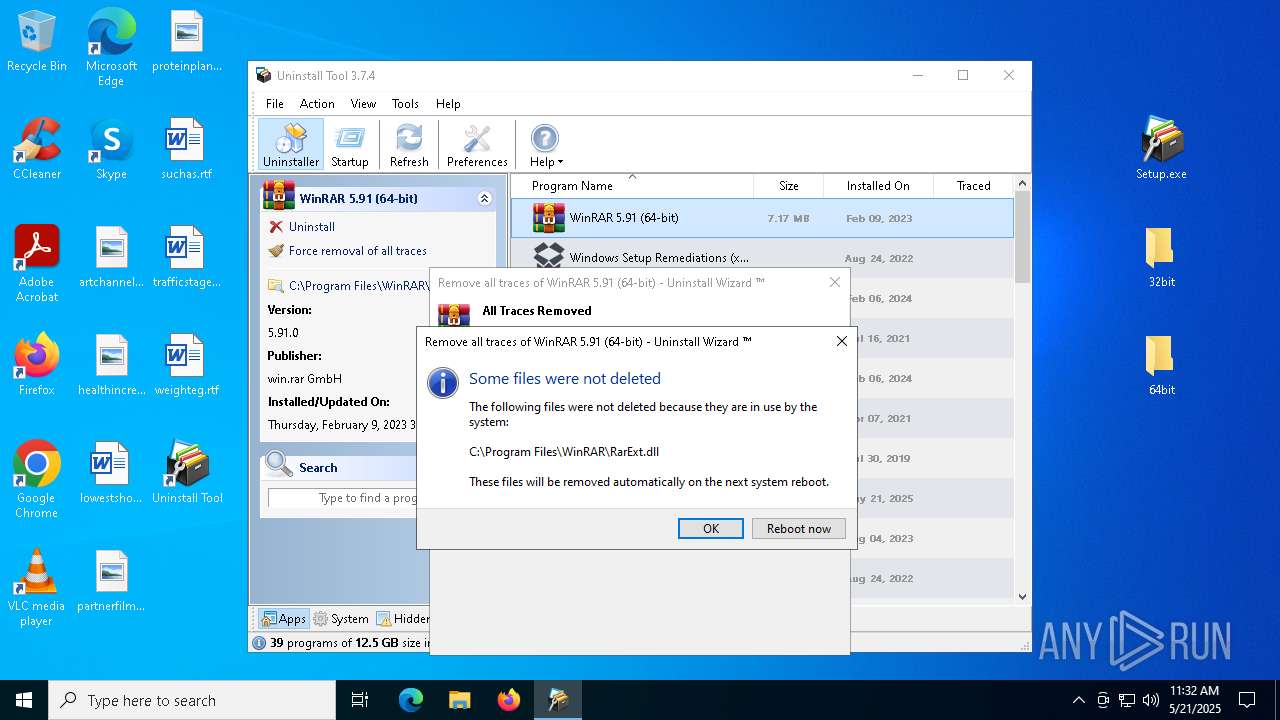1280x720 pixels.
Task: Sort by the Traced column header
Action: pos(973,186)
